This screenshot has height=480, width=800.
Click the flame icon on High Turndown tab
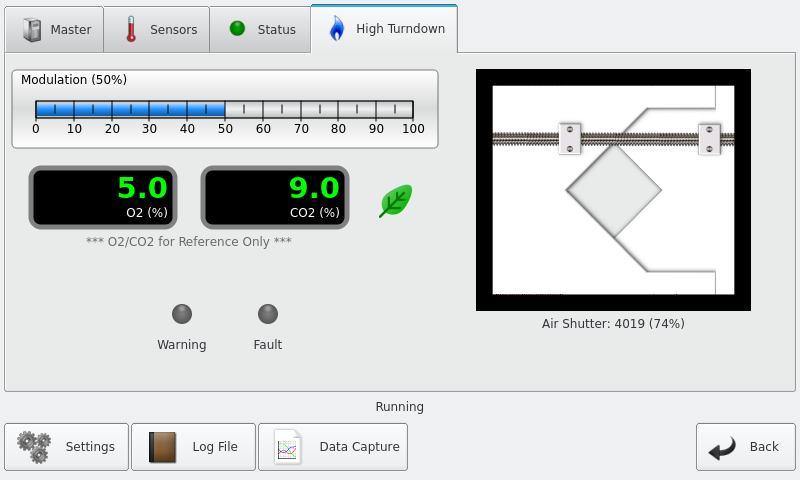tap(336, 29)
